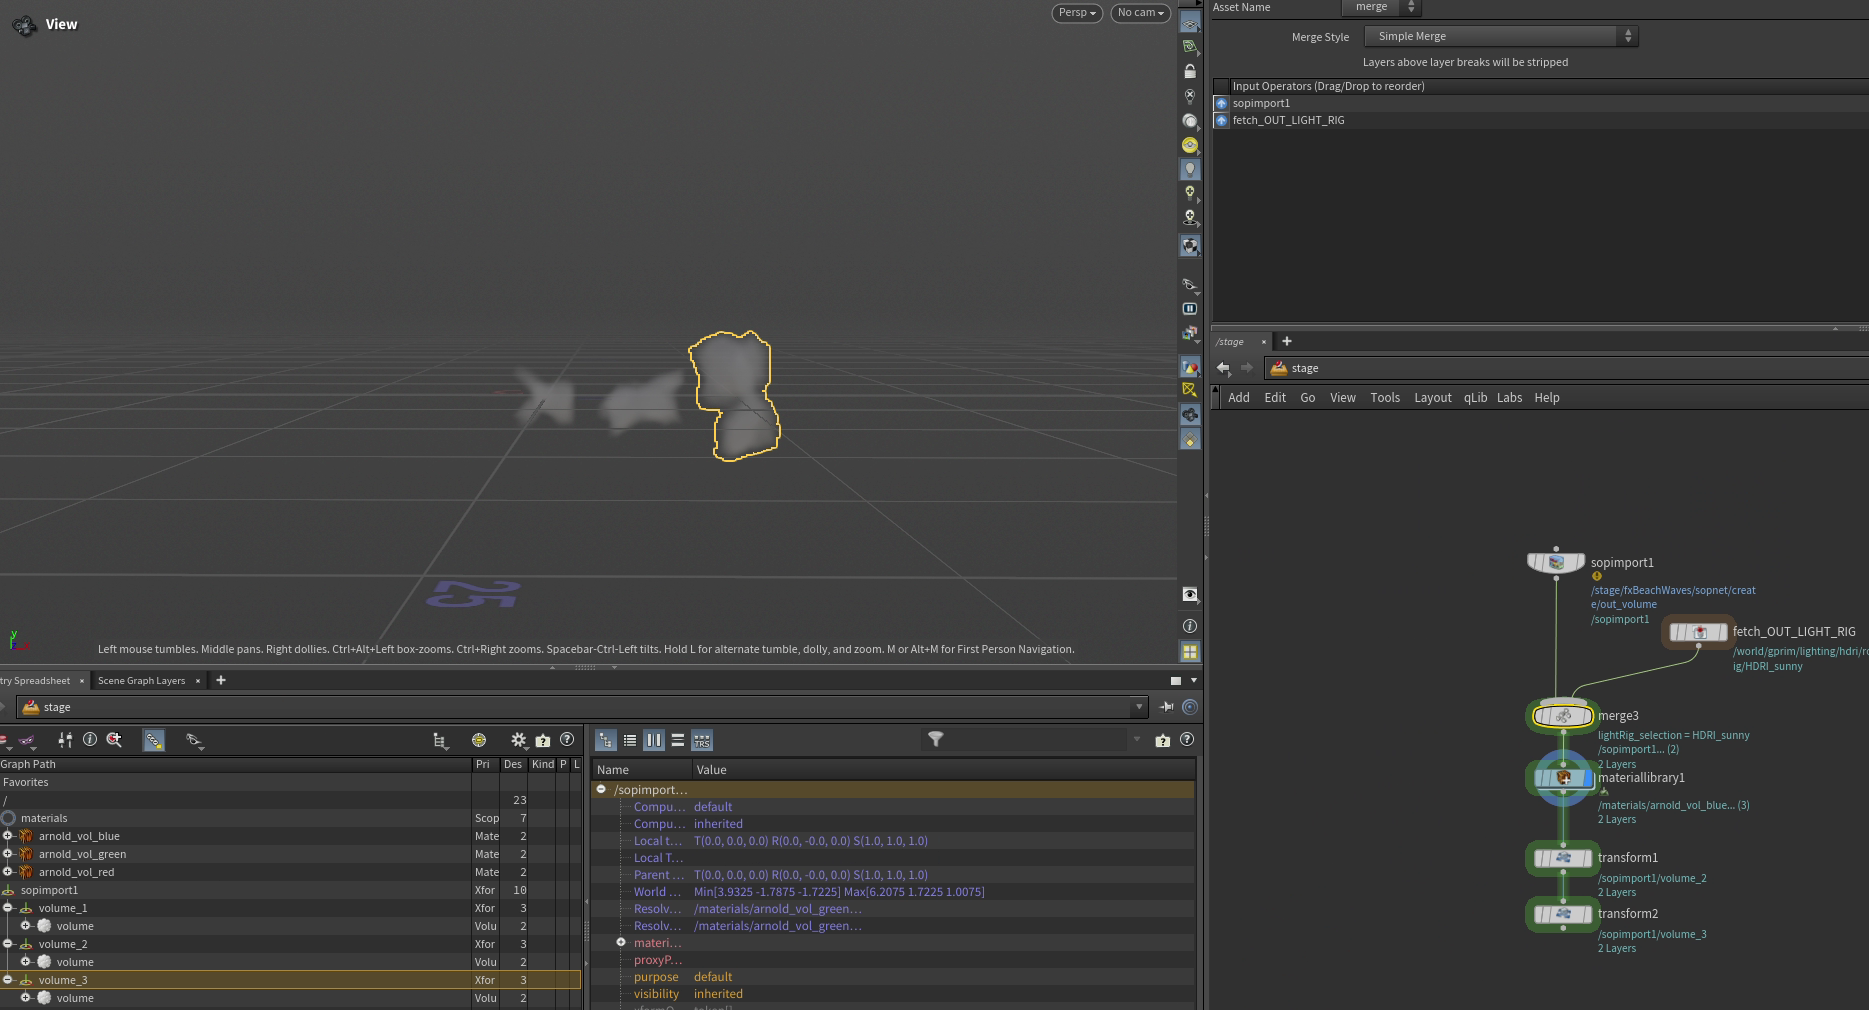Viewport: 1869px width, 1010px height.
Task: Switch to Scene Graph Layers tab
Action: (141, 681)
